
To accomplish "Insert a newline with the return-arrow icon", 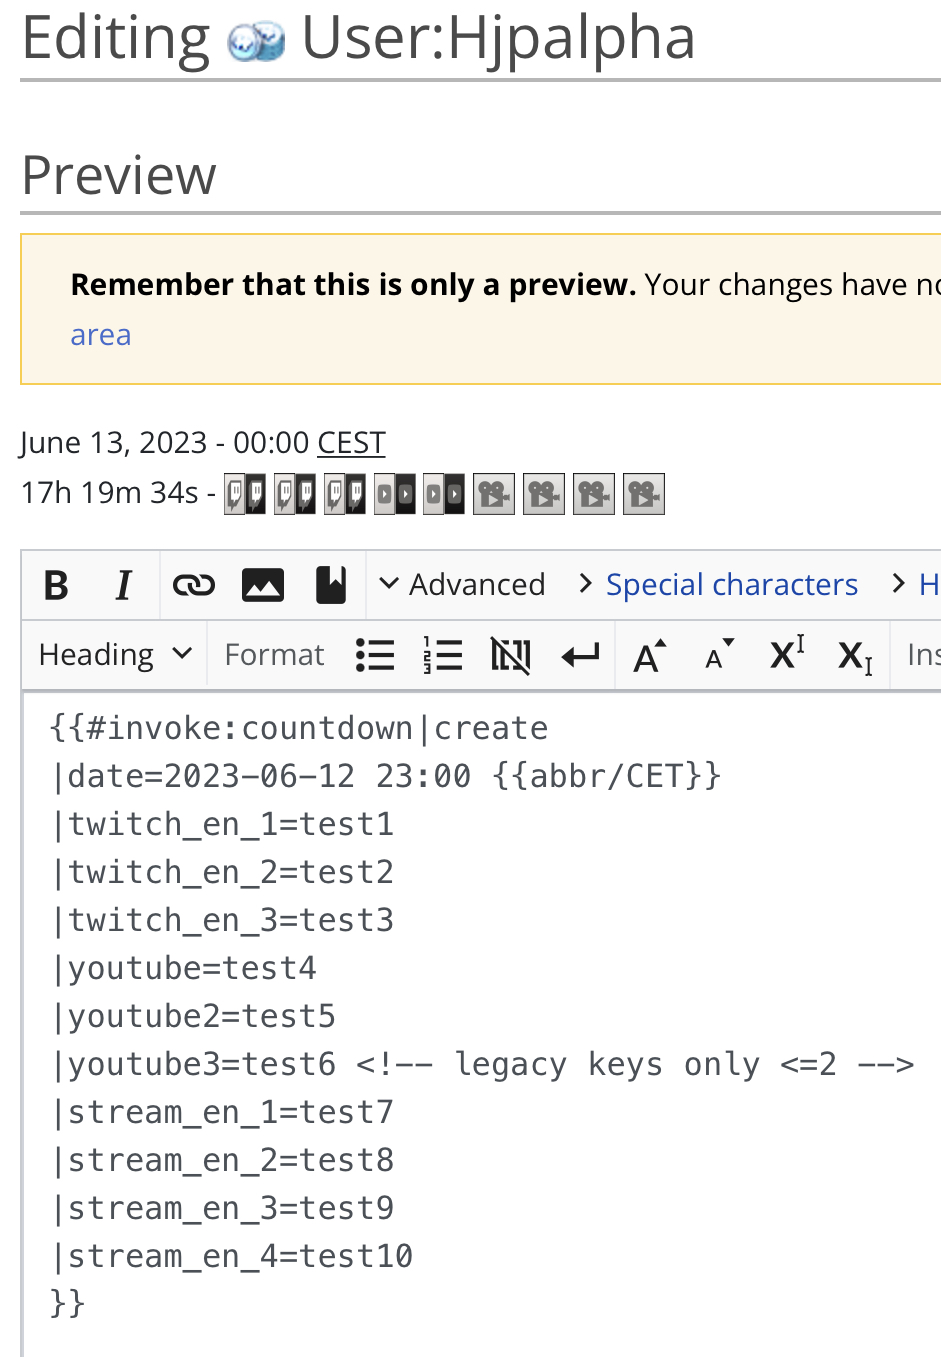I will tap(580, 654).
